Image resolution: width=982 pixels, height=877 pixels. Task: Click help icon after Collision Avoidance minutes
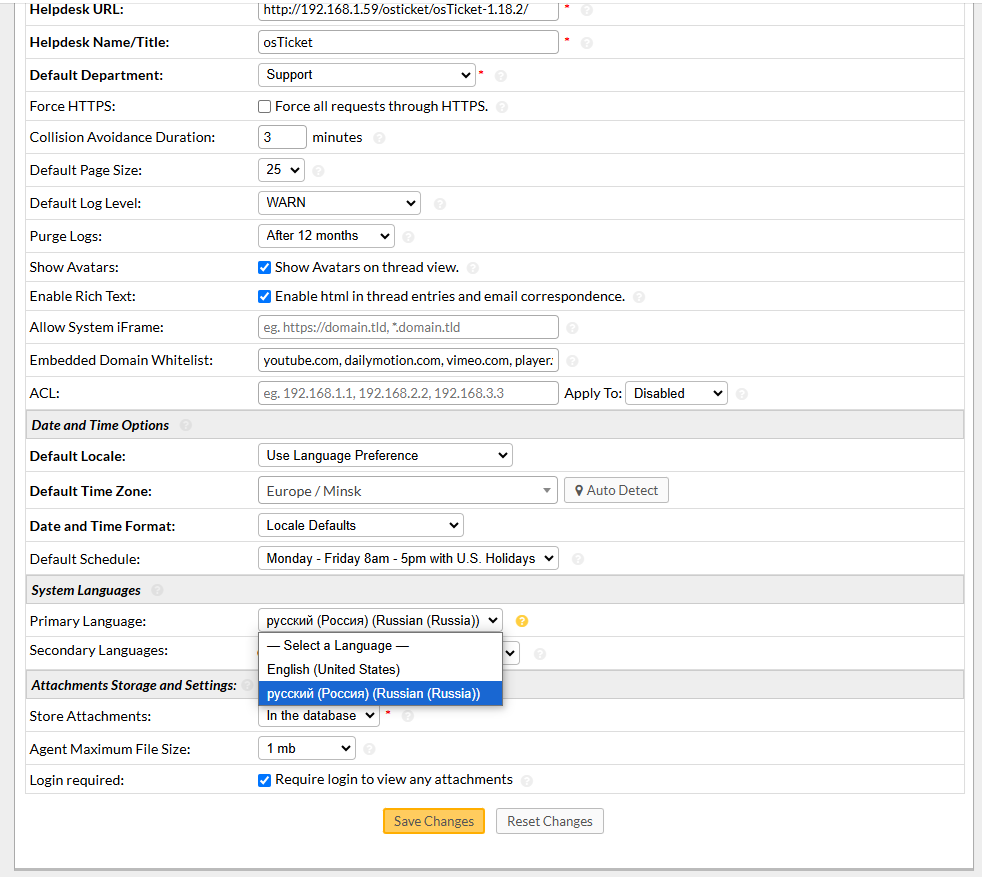pos(379,138)
